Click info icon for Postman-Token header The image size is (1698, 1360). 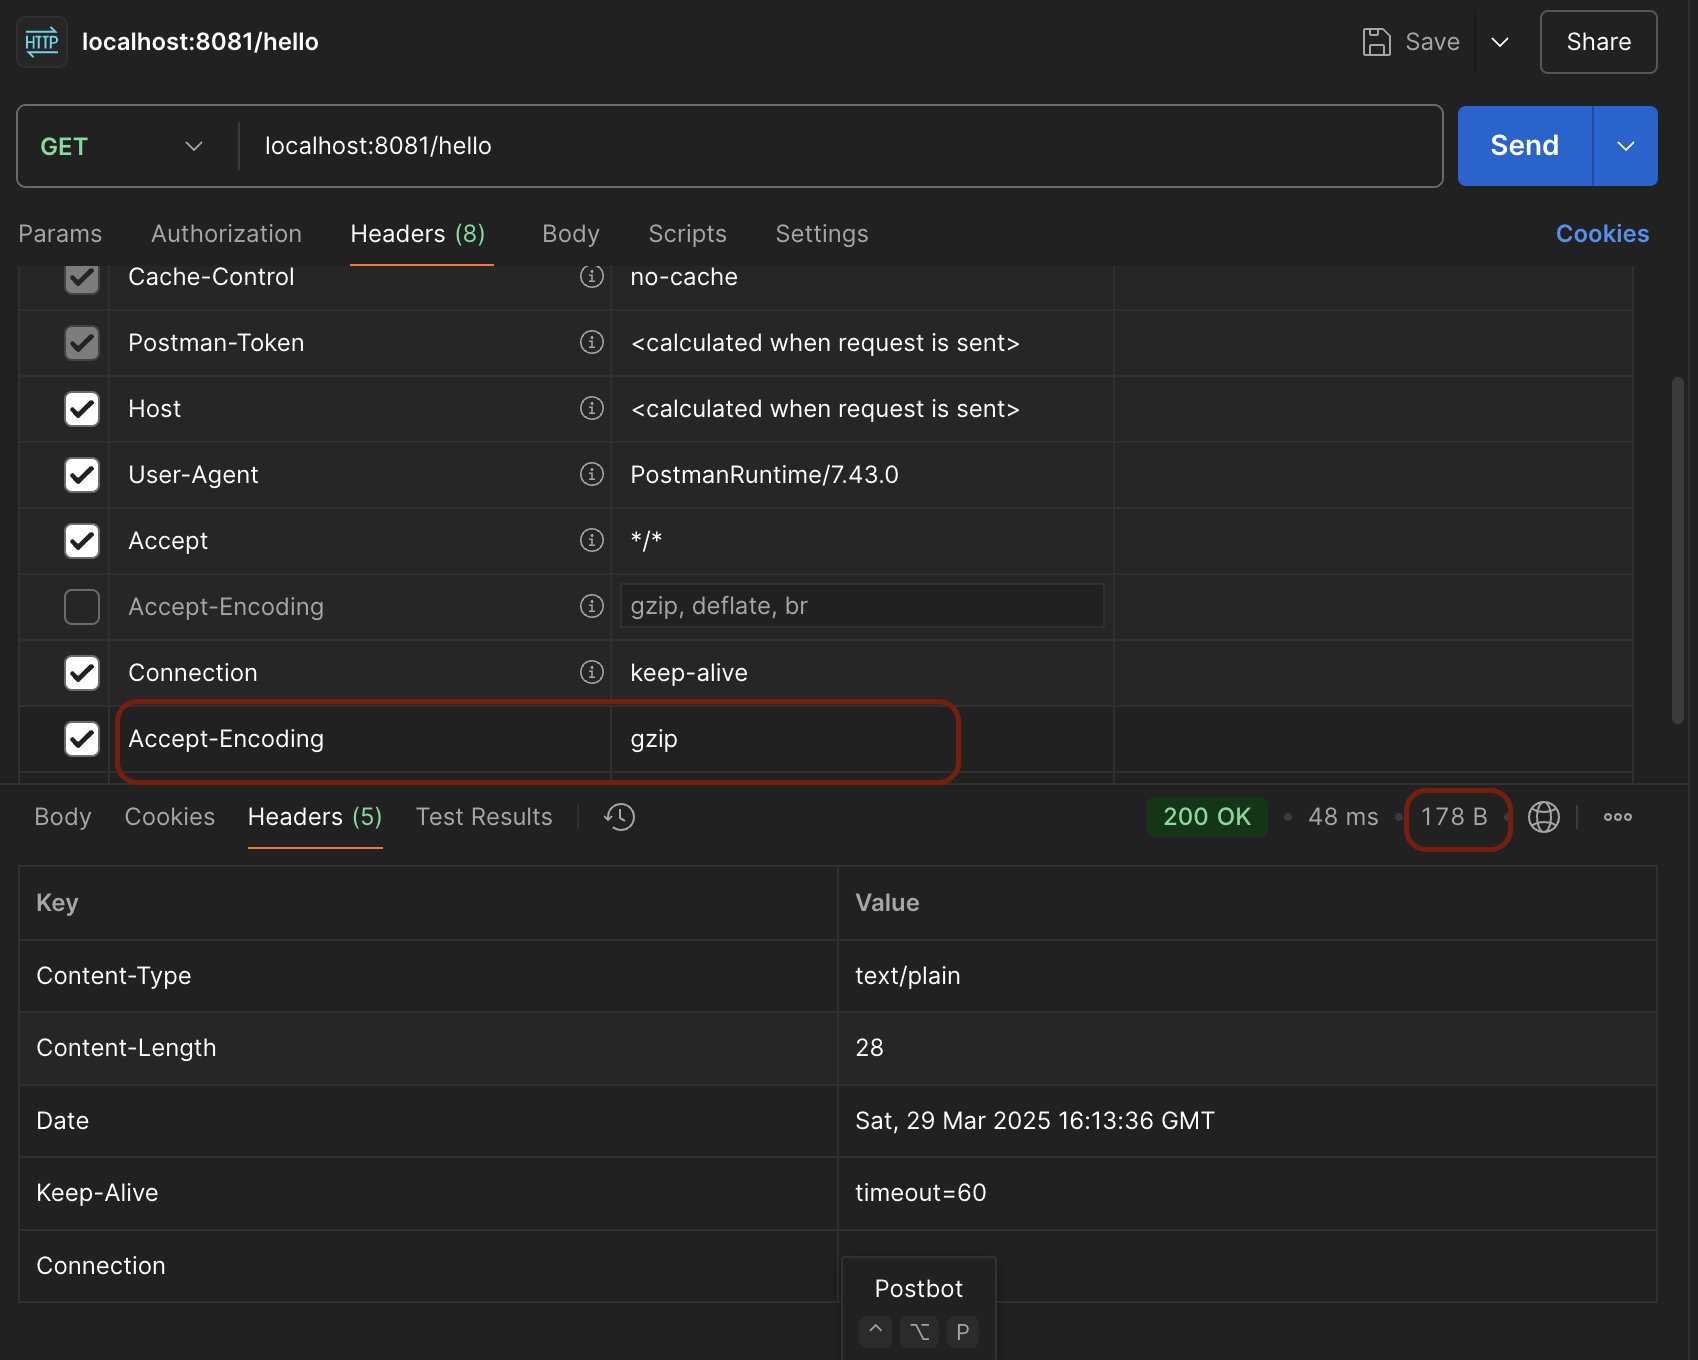pyautogui.click(x=592, y=342)
